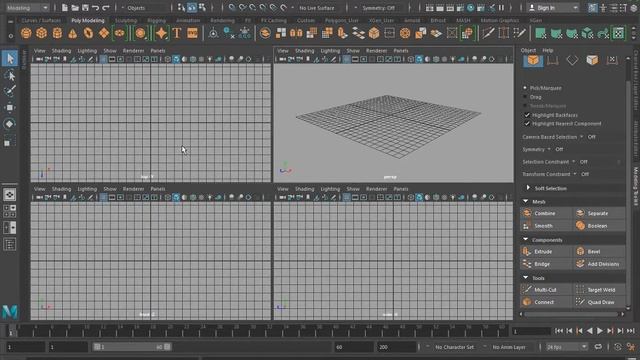
Task: Click the Undo arrow icon
Action: [x=96, y=8]
